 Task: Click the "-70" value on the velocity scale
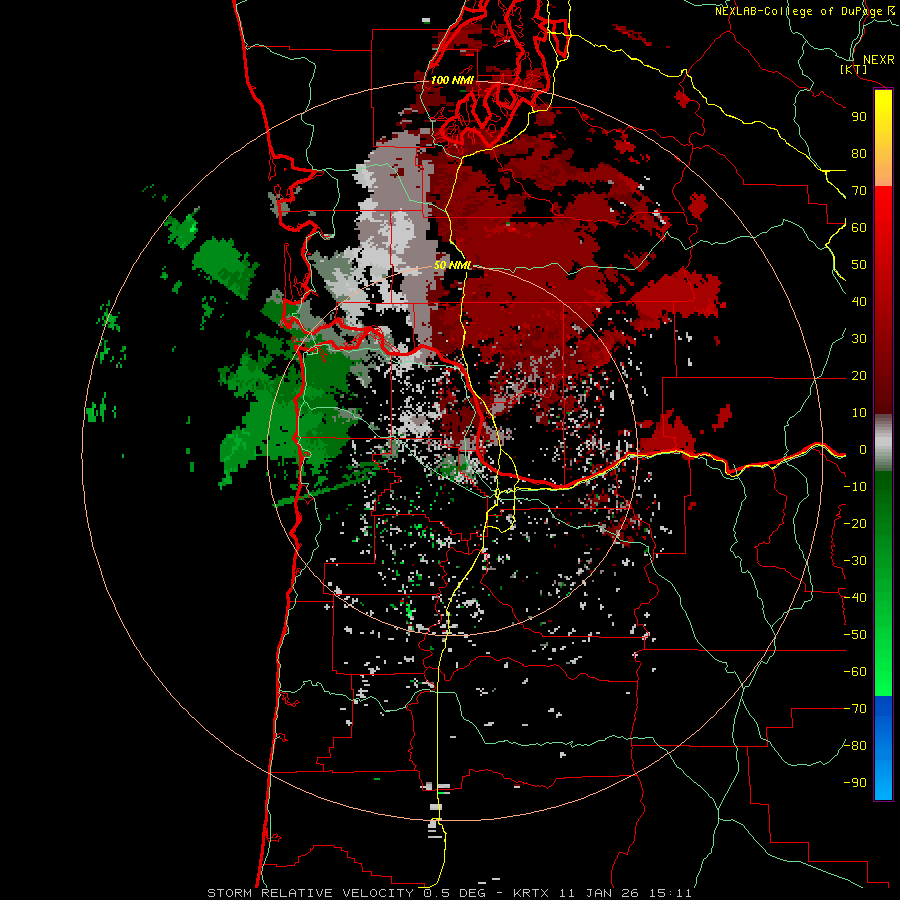(855, 709)
